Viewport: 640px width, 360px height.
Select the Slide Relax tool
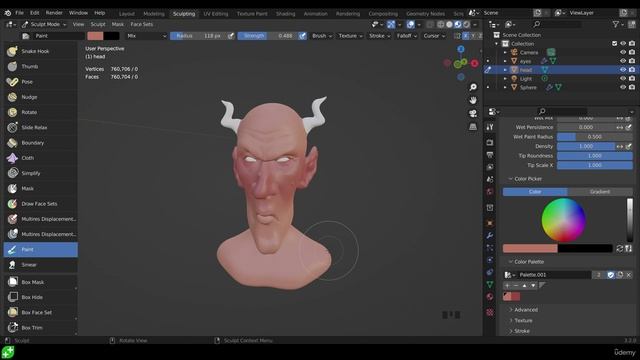click(x=40, y=128)
